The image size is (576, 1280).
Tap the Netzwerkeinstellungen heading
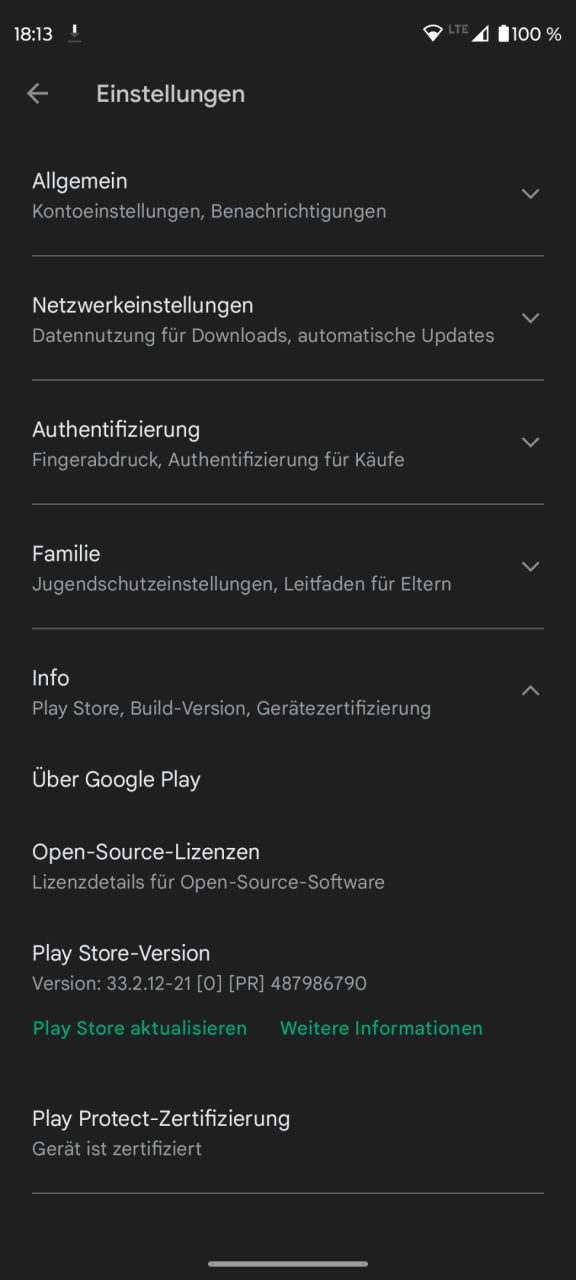click(x=143, y=305)
